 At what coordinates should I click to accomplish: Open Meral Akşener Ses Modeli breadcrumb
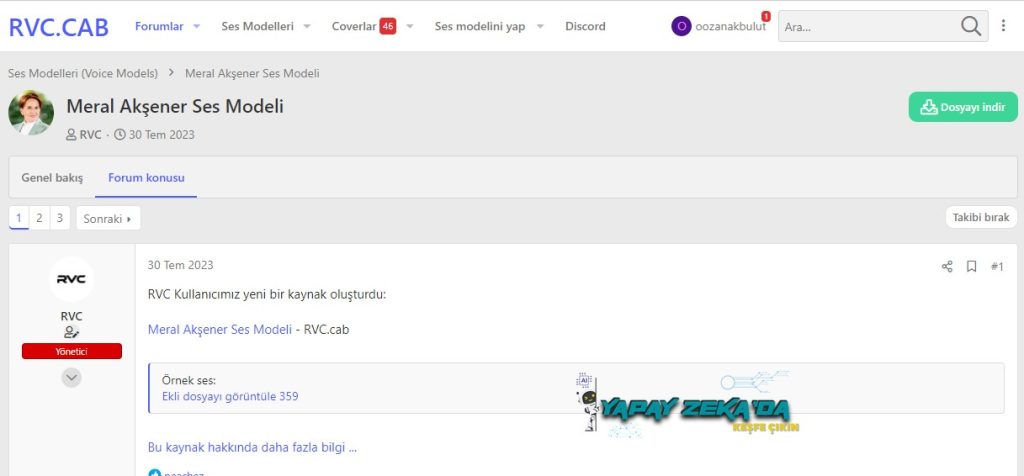[252, 73]
